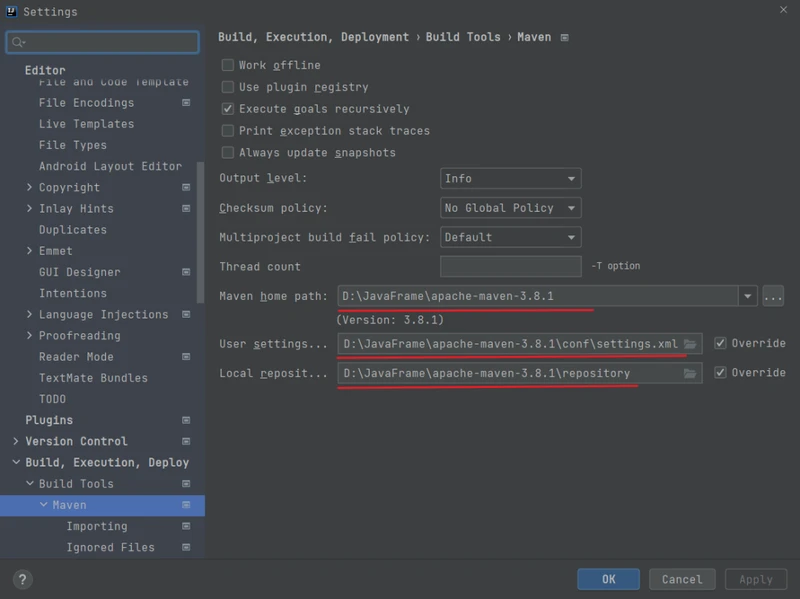Select Importing under Maven
Screen dimensions: 800x599
pos(97,526)
